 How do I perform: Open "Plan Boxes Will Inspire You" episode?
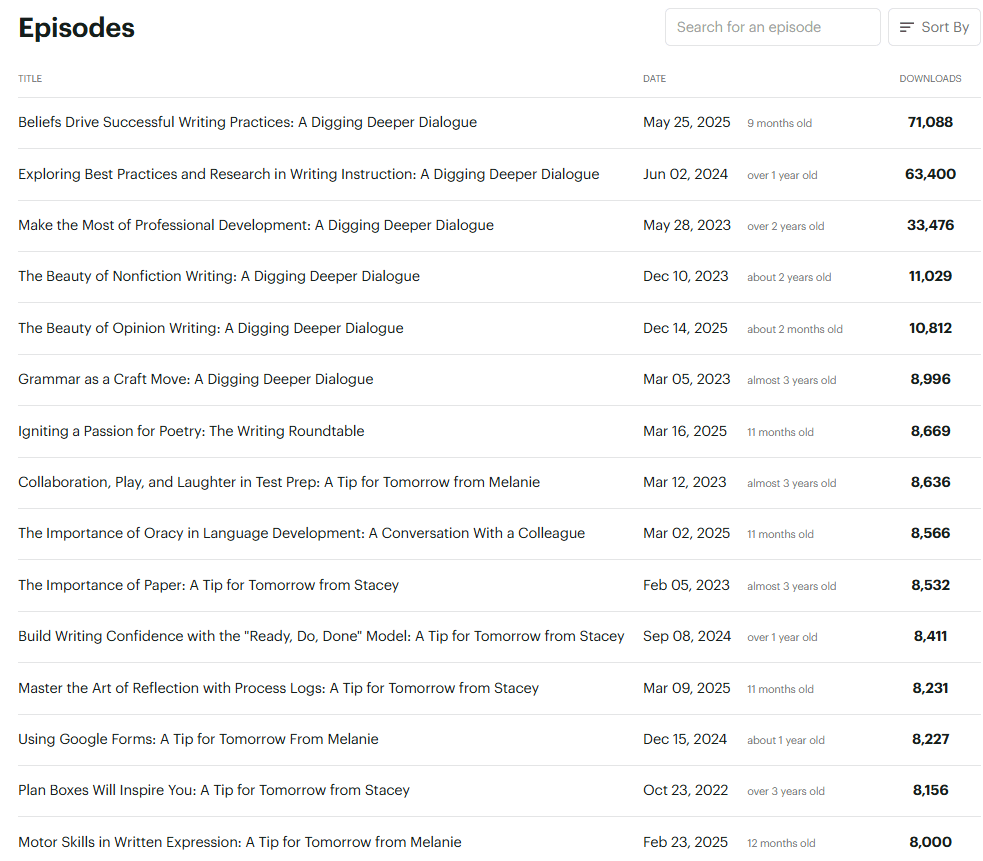213,790
